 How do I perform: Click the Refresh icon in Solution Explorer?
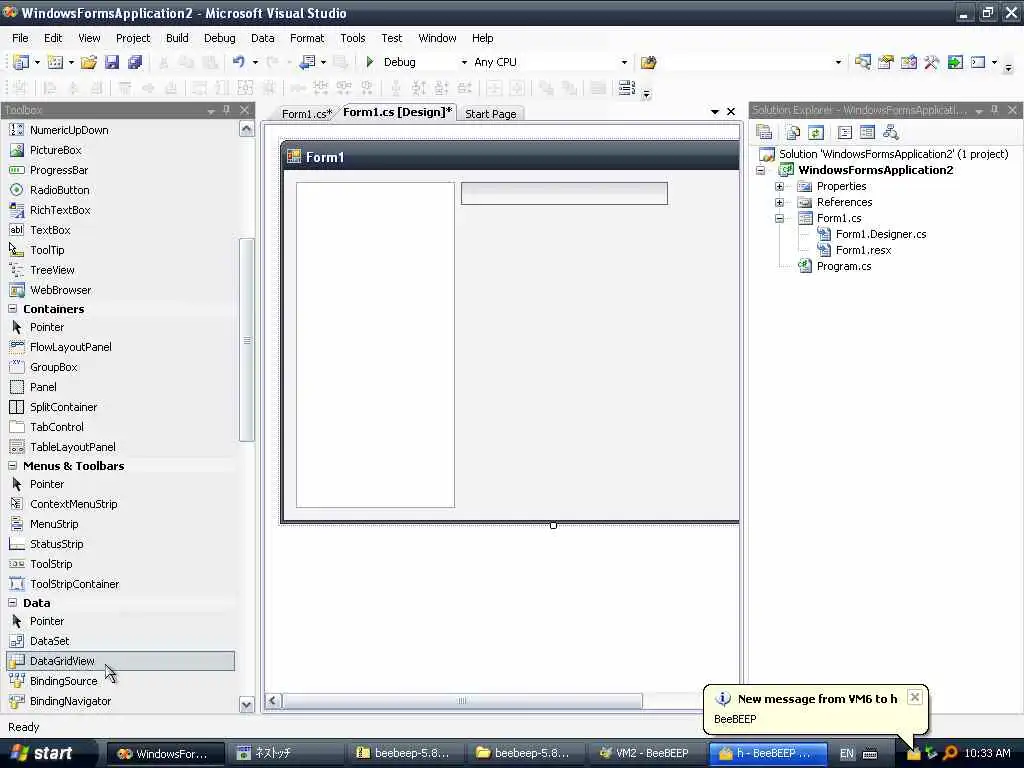[816, 133]
